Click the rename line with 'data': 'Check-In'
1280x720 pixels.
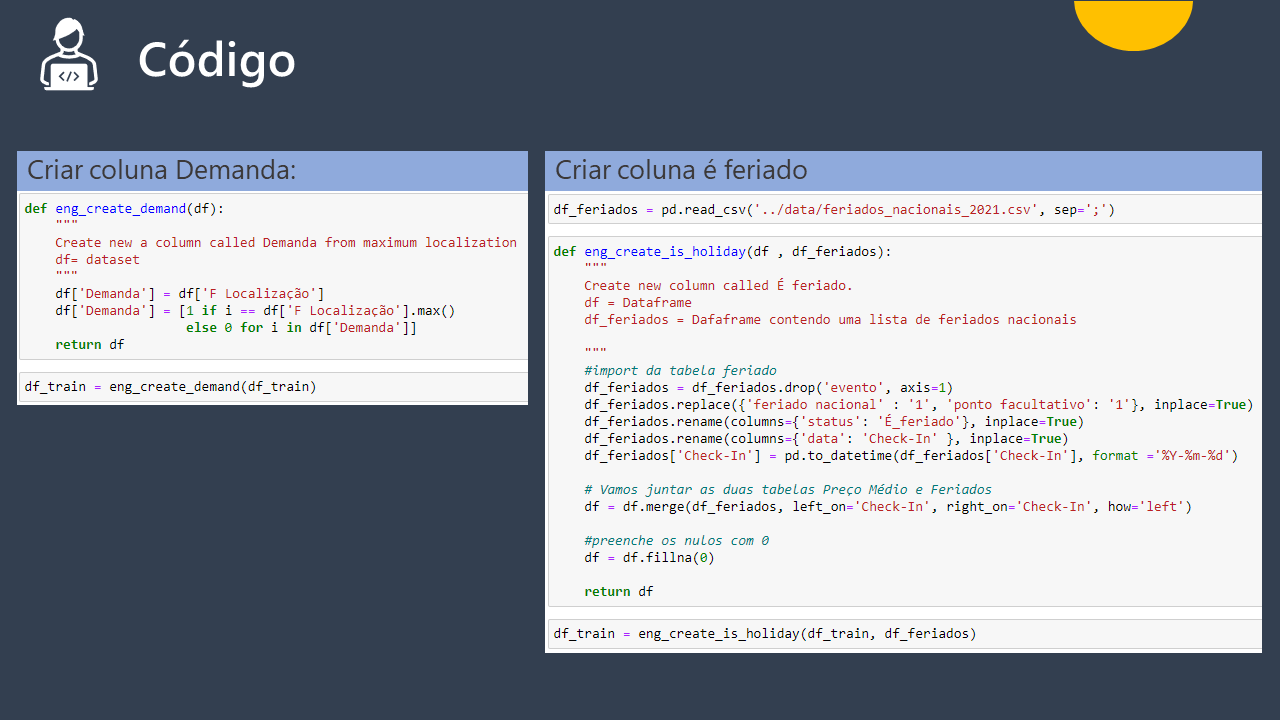[826, 439]
